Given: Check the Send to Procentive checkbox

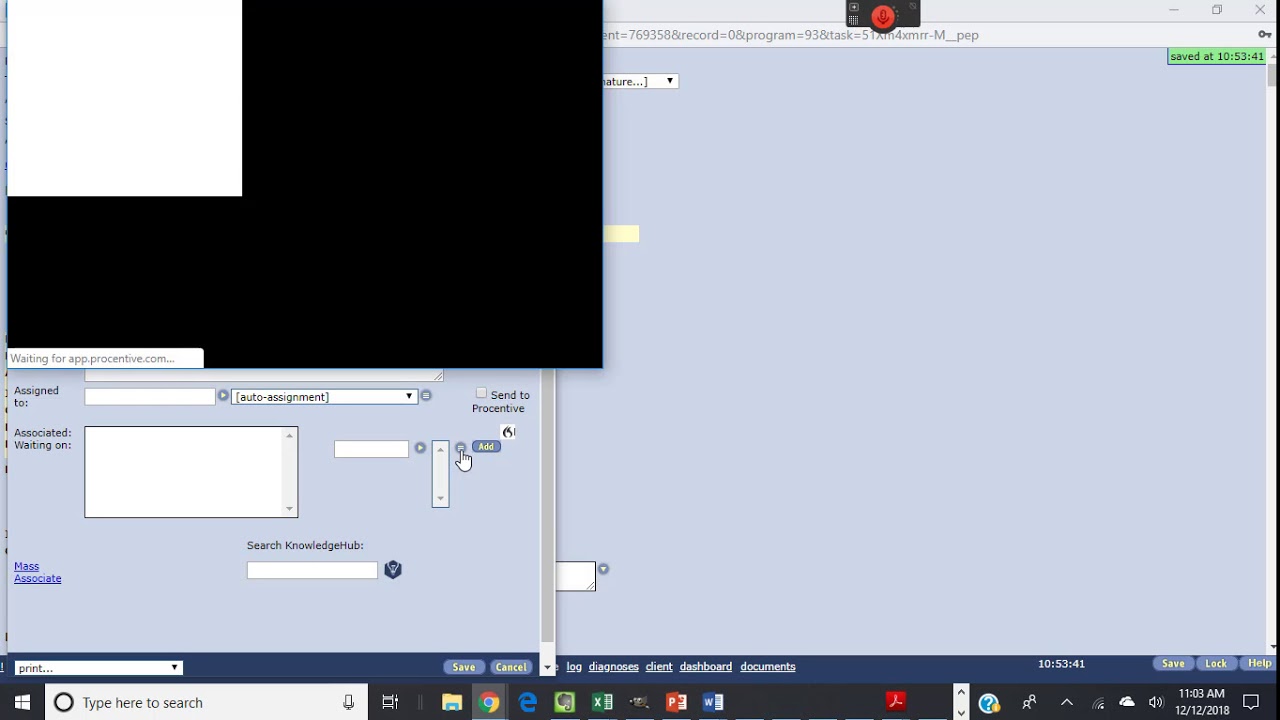Looking at the screenshot, I should pyautogui.click(x=481, y=394).
